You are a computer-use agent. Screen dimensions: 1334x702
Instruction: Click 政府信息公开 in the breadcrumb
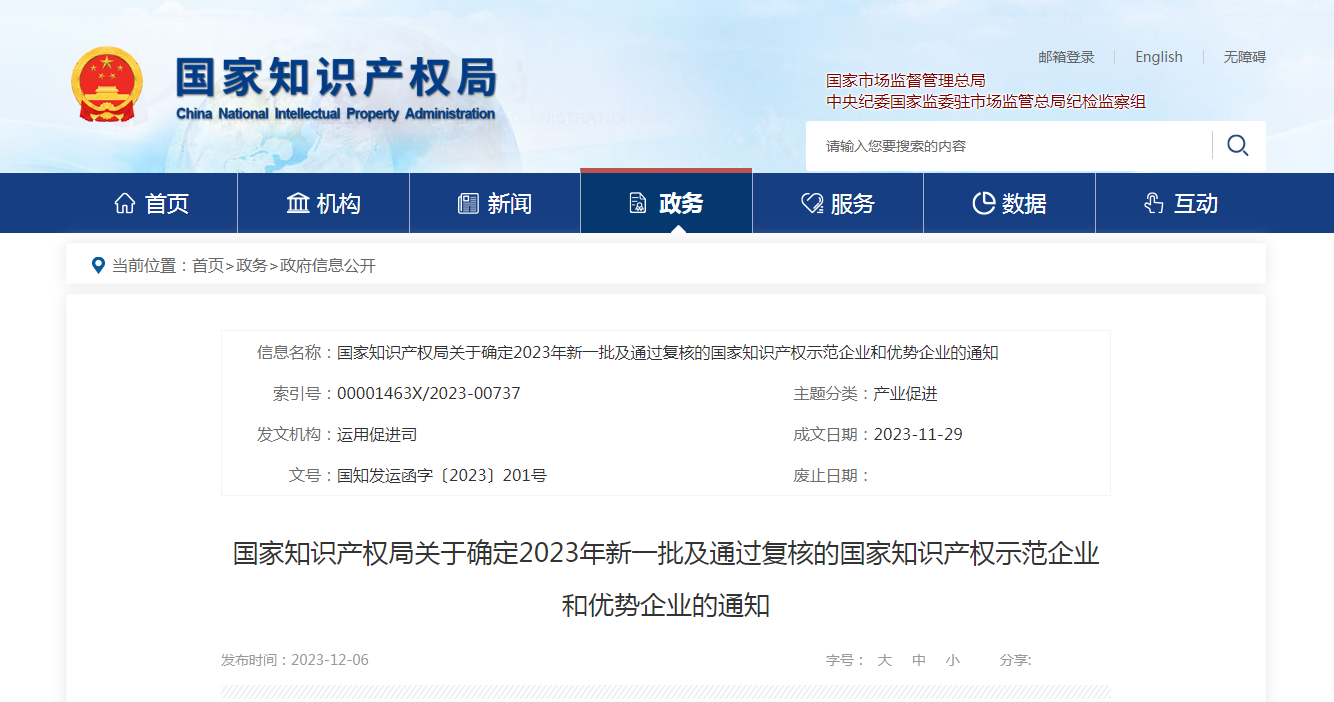(328, 265)
